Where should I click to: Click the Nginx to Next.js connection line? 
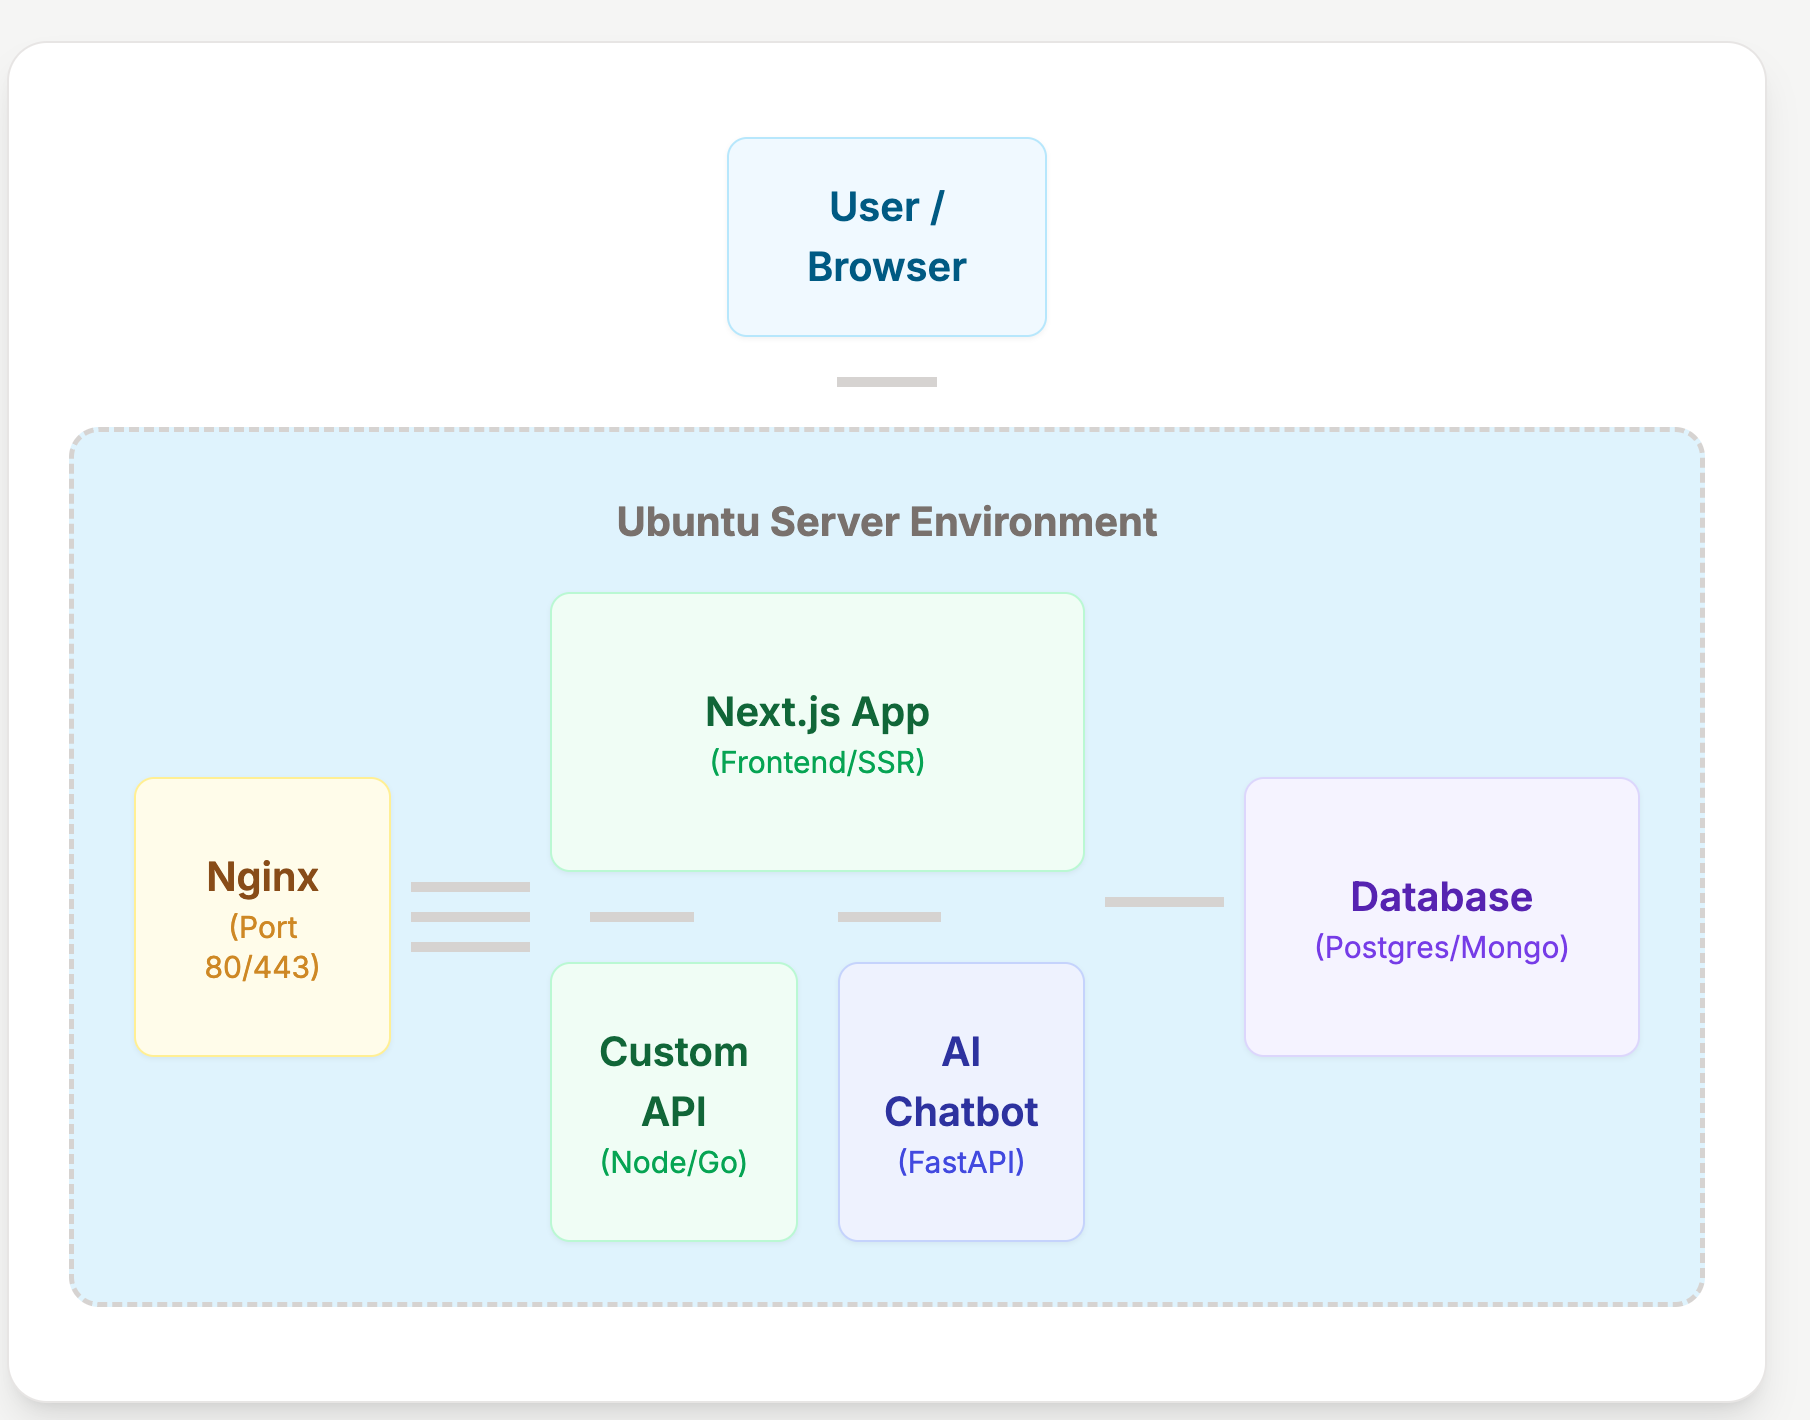(470, 888)
